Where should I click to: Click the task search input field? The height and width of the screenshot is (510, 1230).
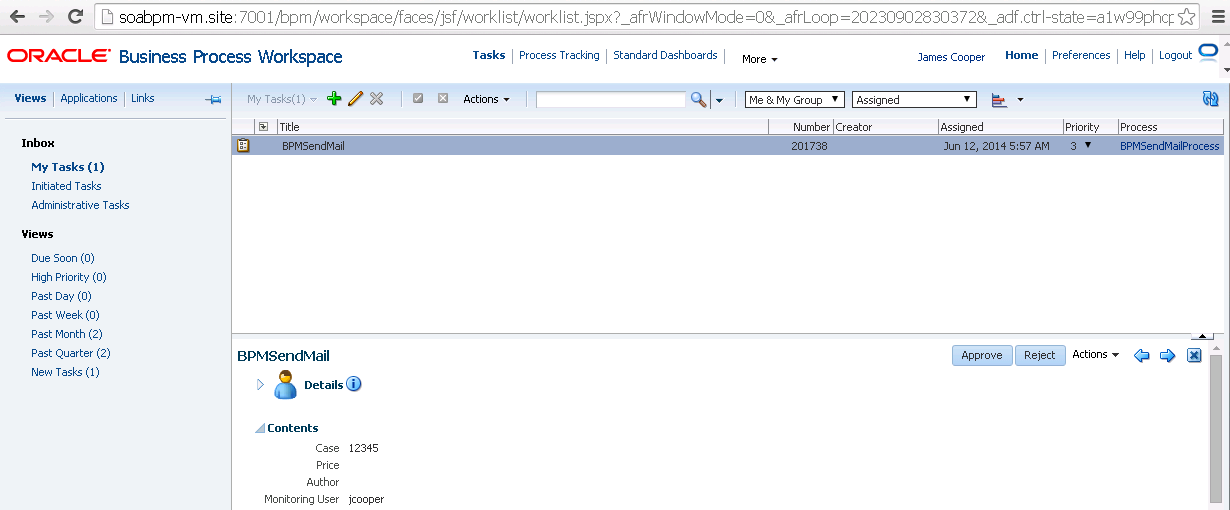(611, 99)
